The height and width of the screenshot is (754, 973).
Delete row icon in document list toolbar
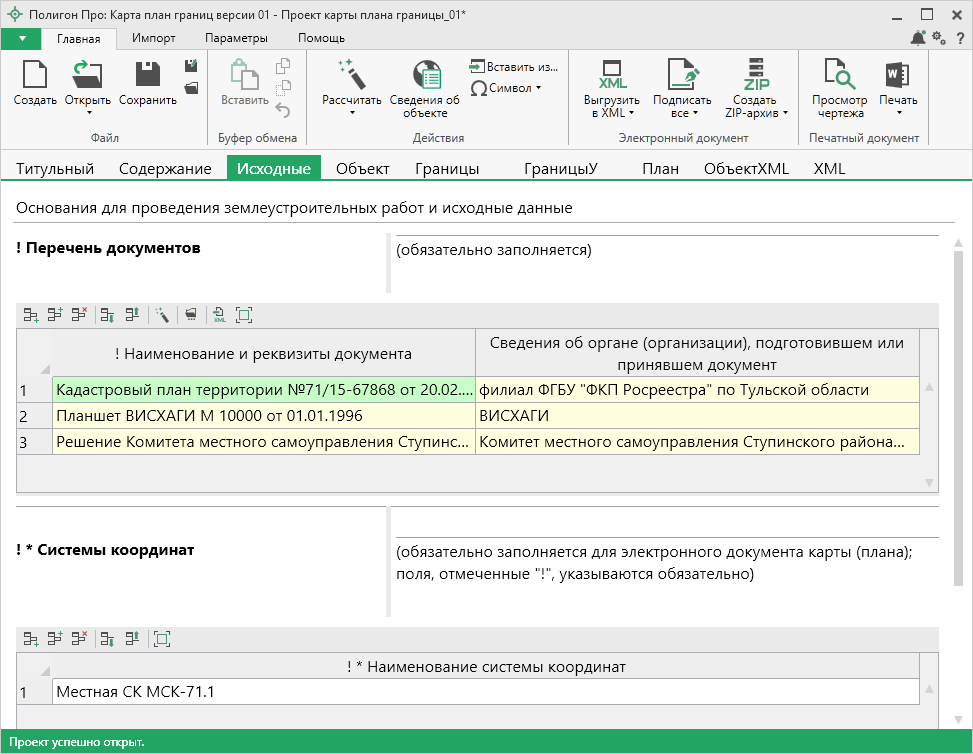coord(79,315)
